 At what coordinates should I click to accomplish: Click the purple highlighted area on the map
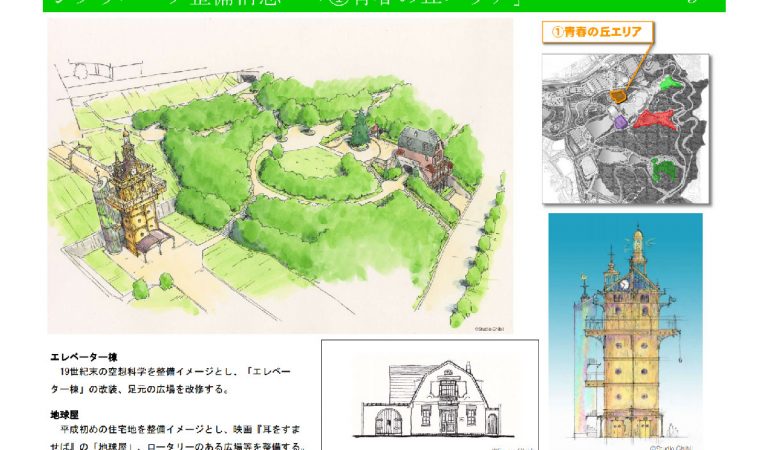pos(620,121)
